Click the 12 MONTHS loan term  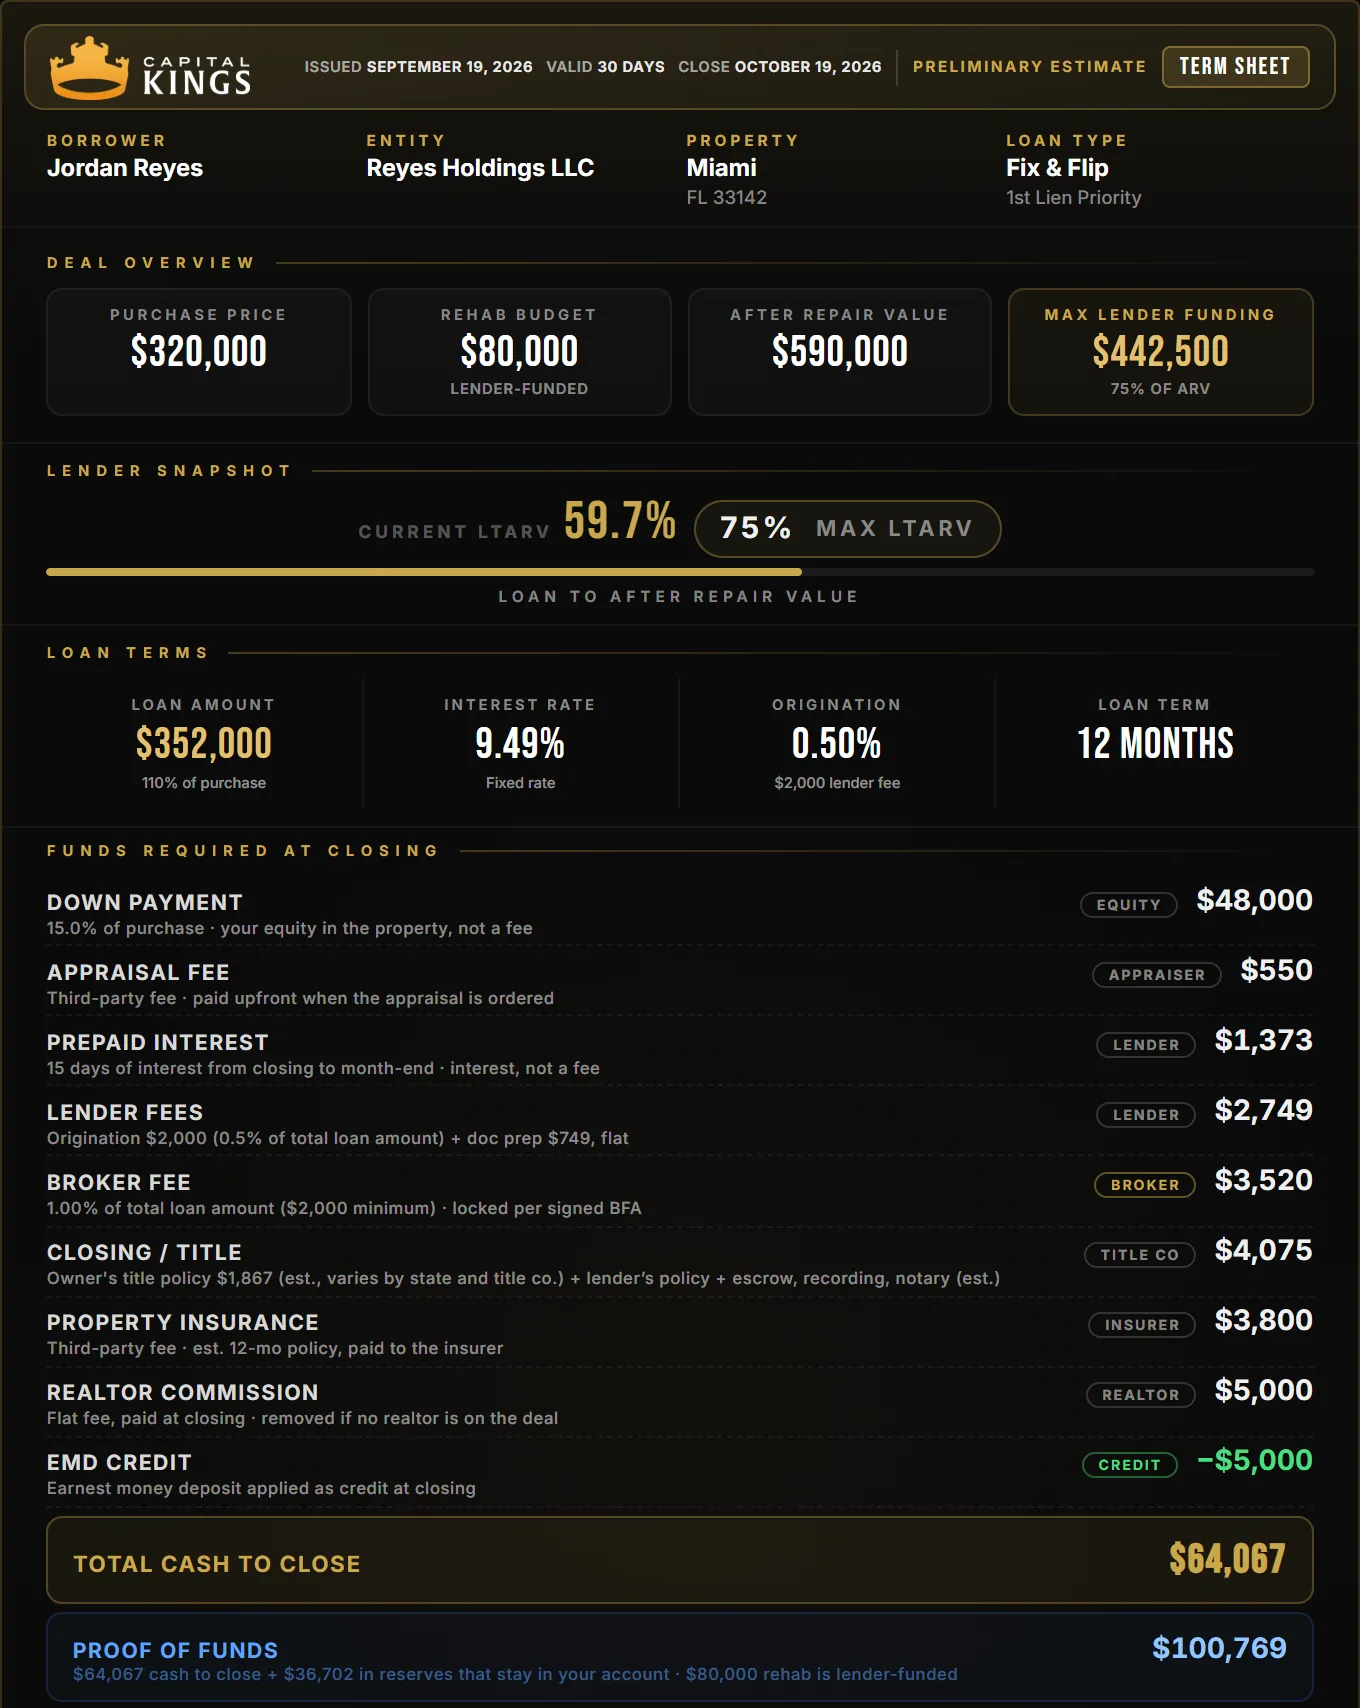(1155, 744)
